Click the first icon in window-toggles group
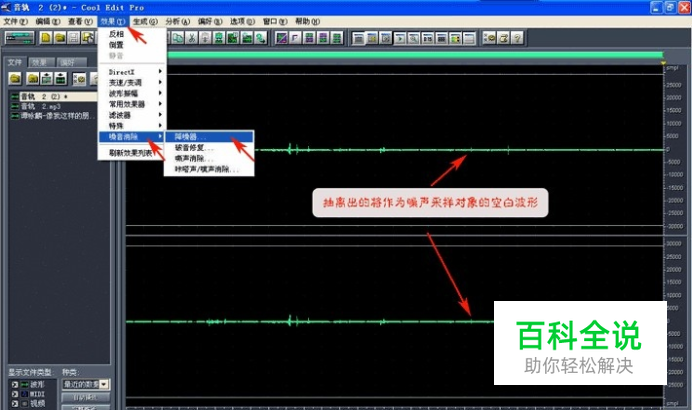This screenshot has height=410, width=692. (x=358, y=38)
